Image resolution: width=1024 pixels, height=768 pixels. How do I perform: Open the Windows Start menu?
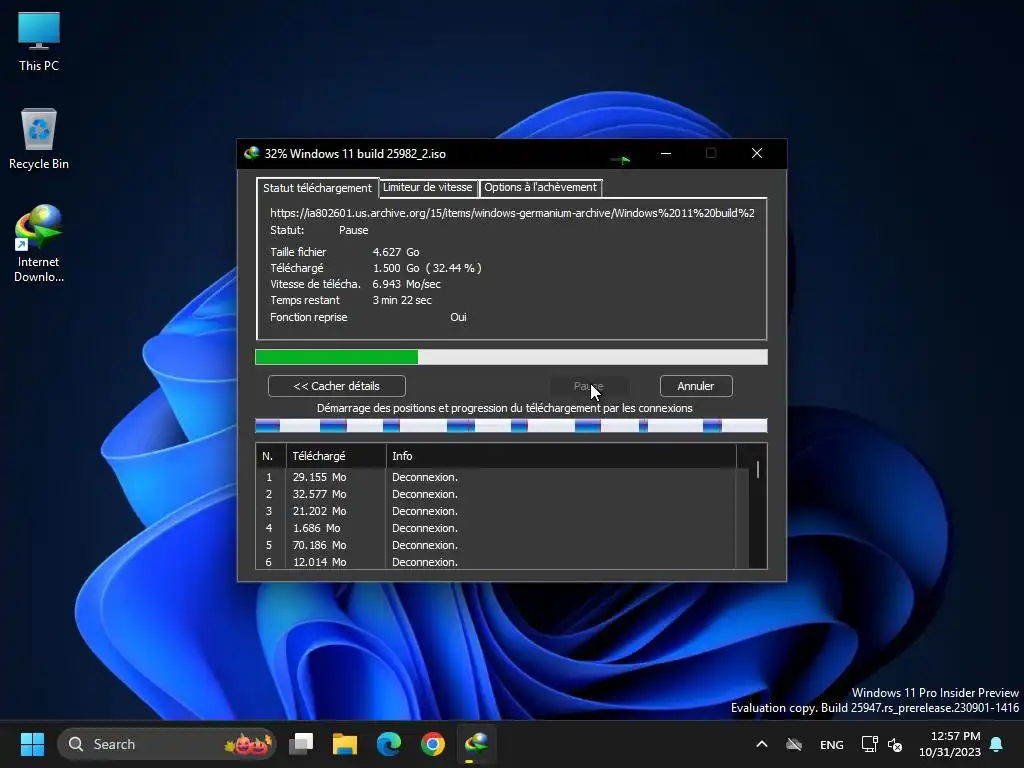pos(32,744)
